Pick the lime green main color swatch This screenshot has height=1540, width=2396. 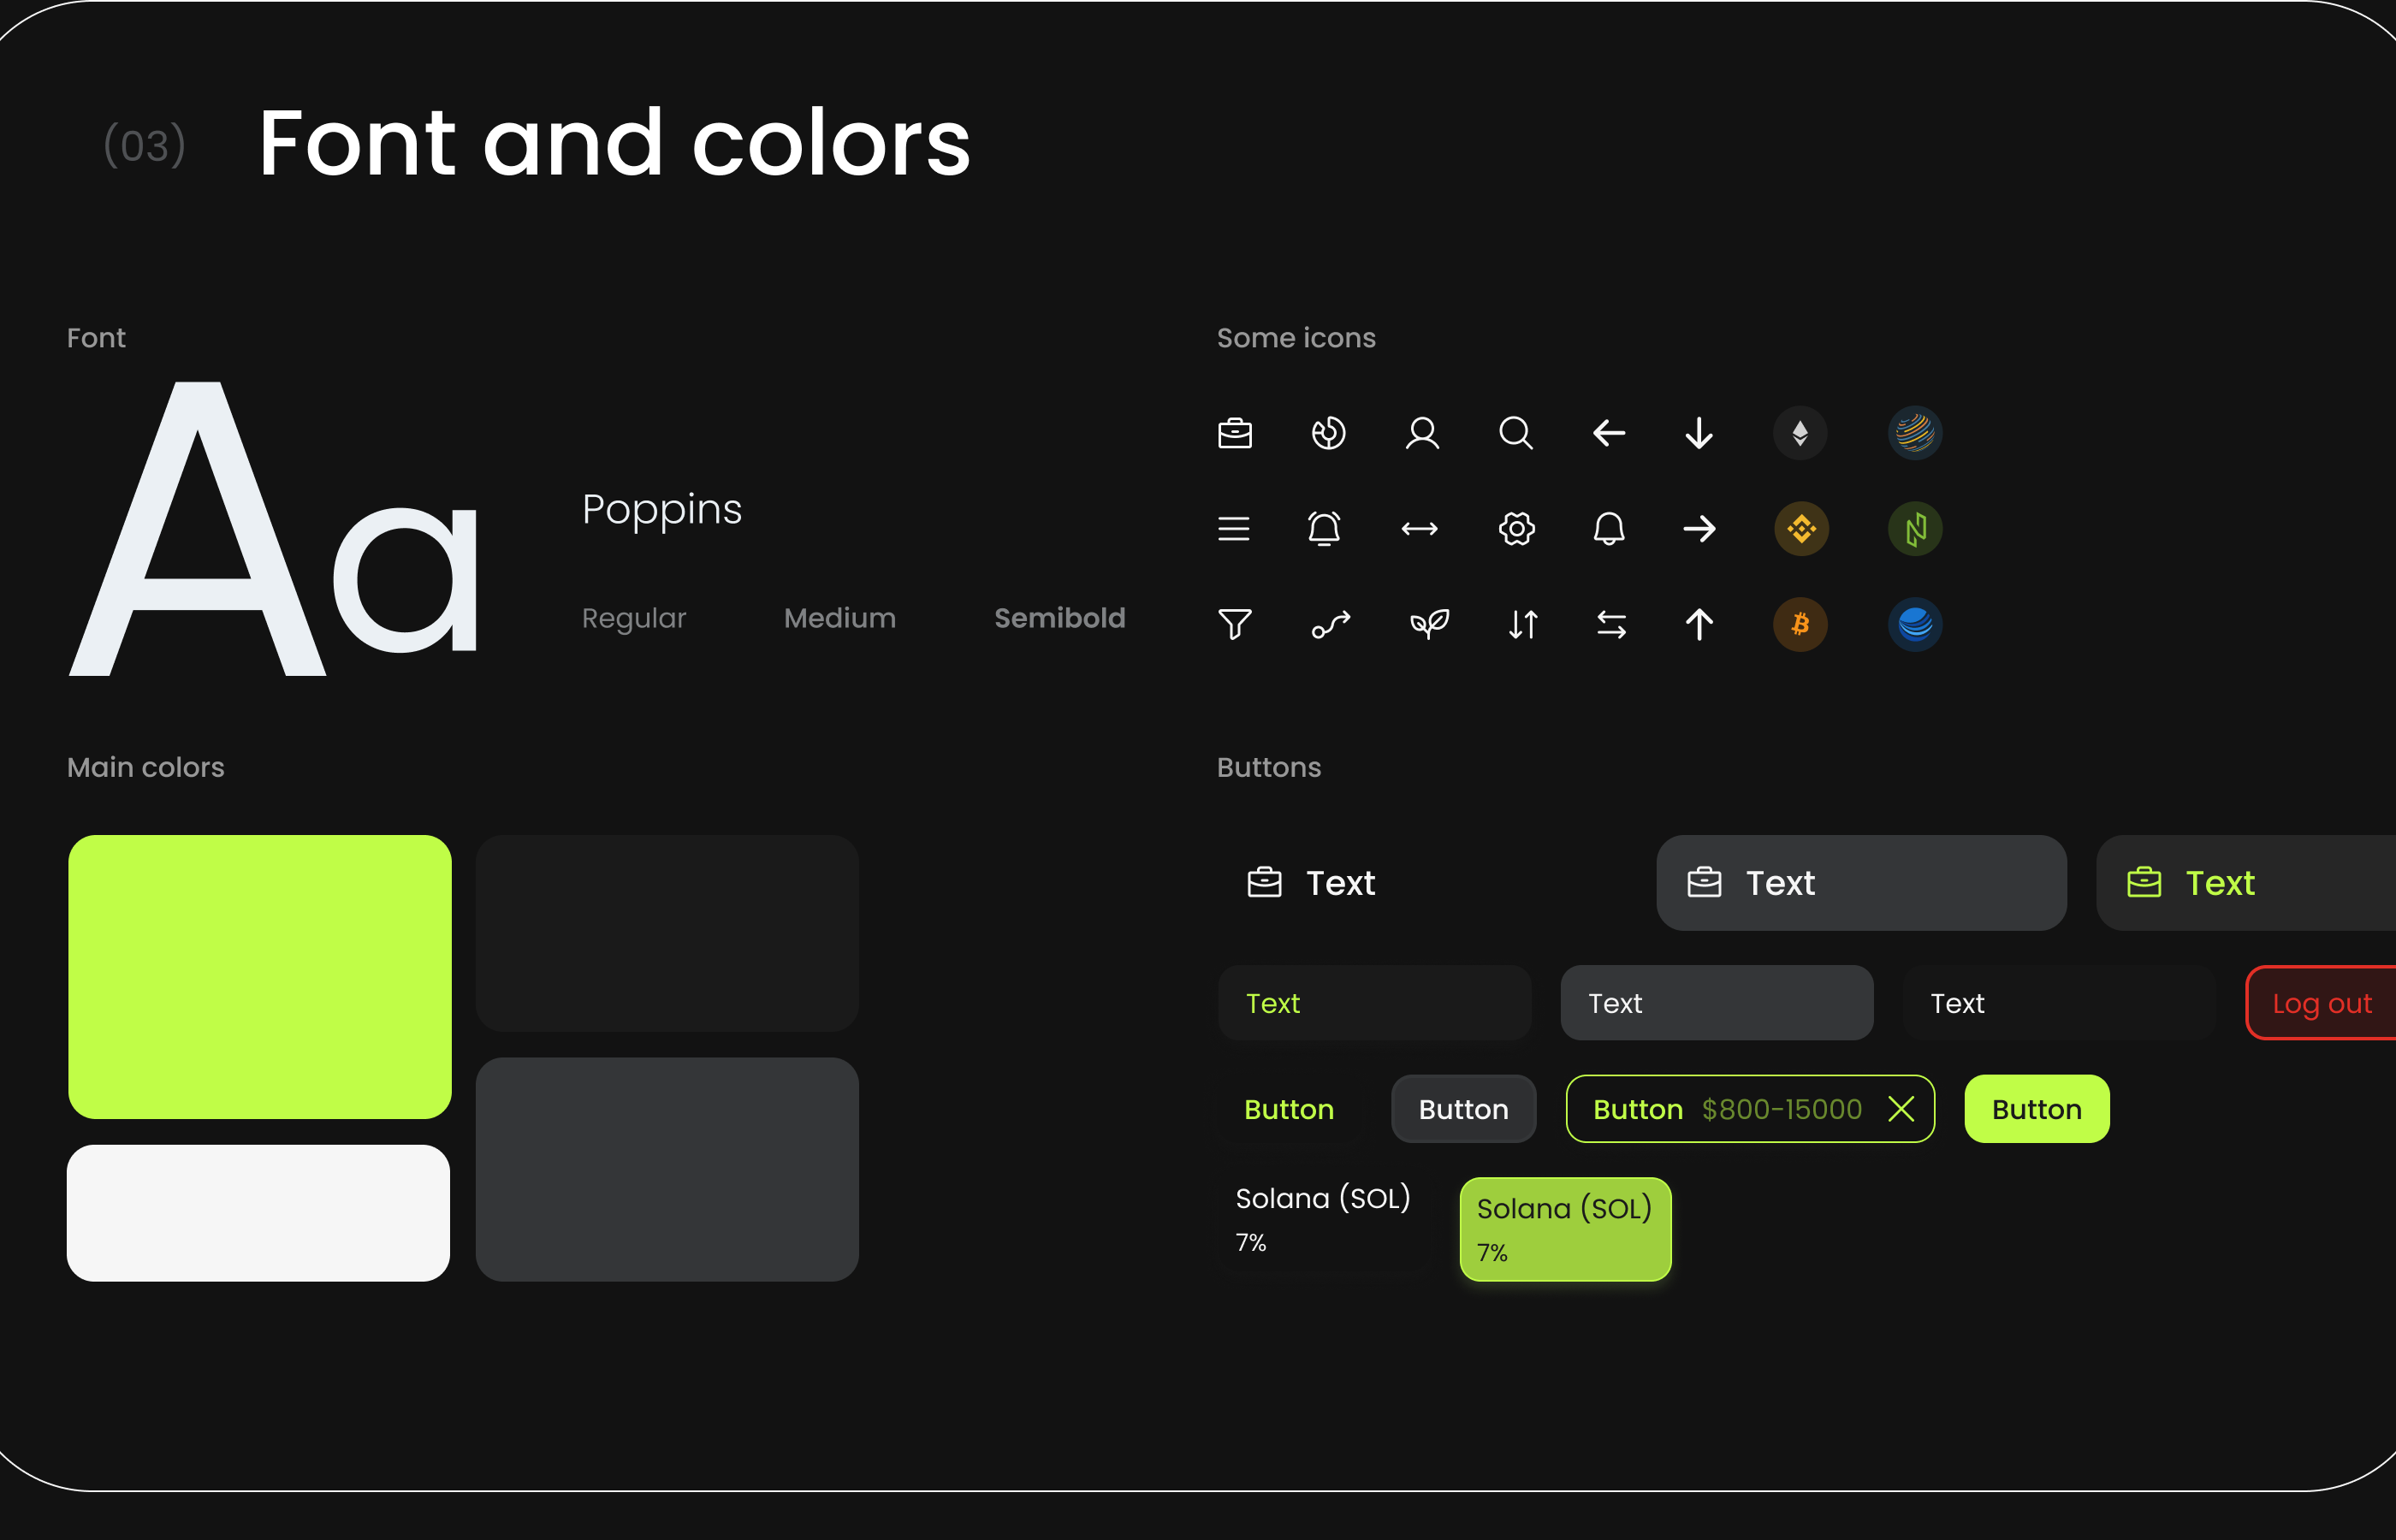(x=260, y=976)
